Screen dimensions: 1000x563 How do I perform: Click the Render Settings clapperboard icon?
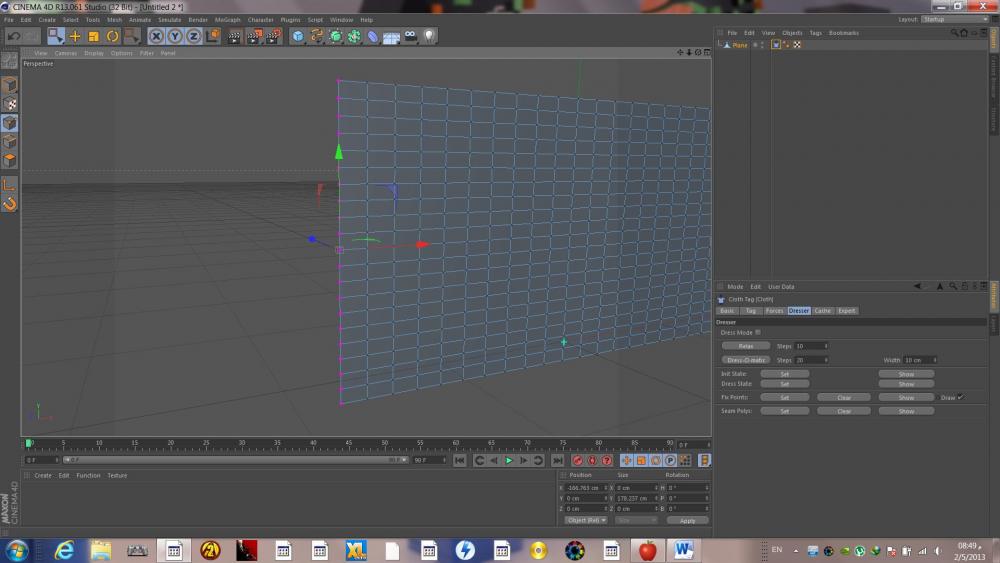[272, 36]
